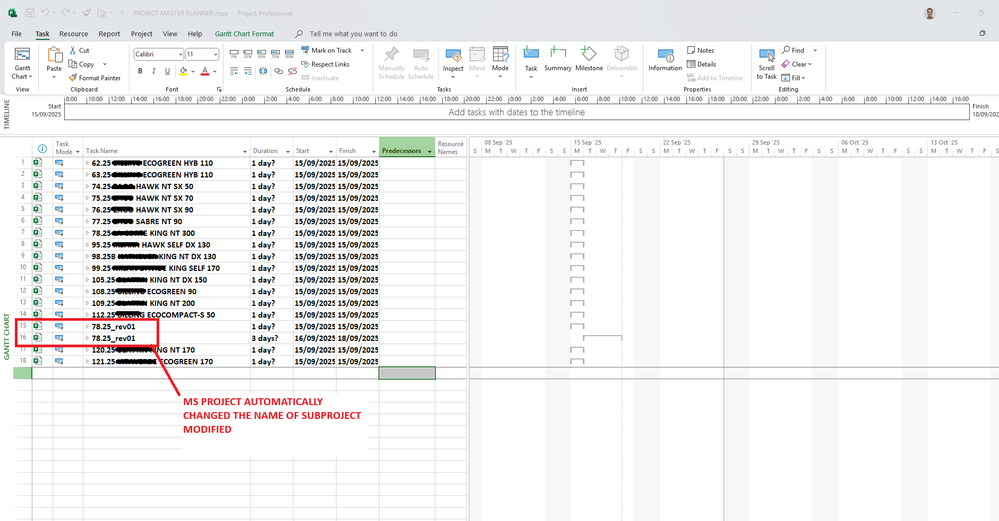Expand subproject 62.25 ECOGREEN HYB 110
Viewport: 999px width, 521px height.
click(87, 163)
